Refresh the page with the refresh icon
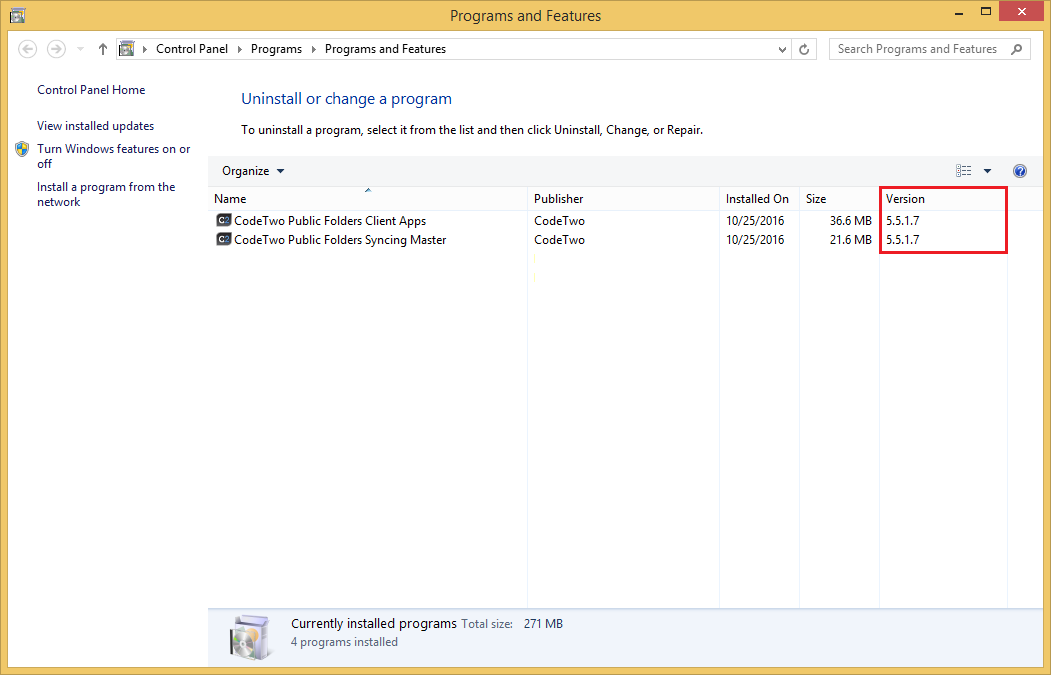The width and height of the screenshot is (1051, 675). (x=804, y=48)
